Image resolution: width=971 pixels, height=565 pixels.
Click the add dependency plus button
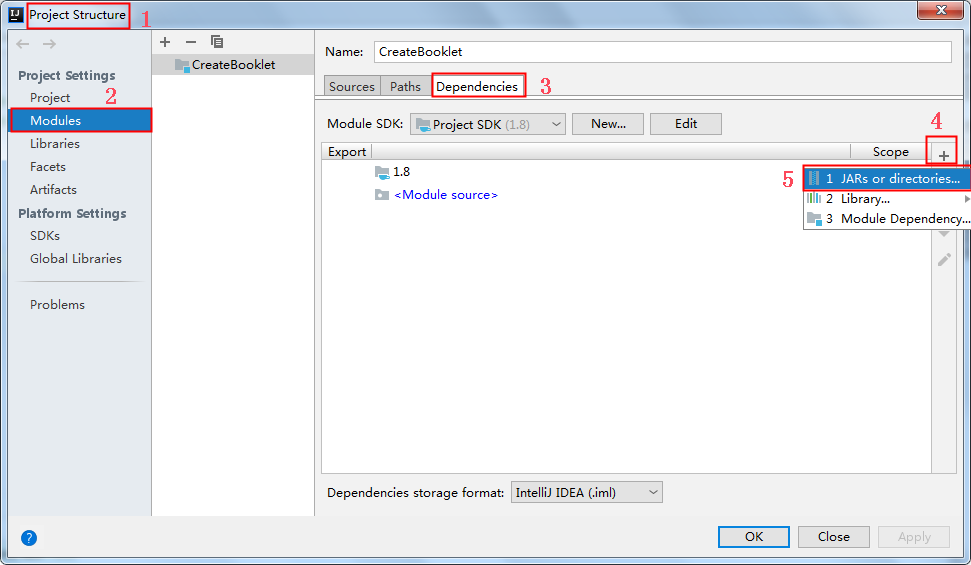point(943,155)
